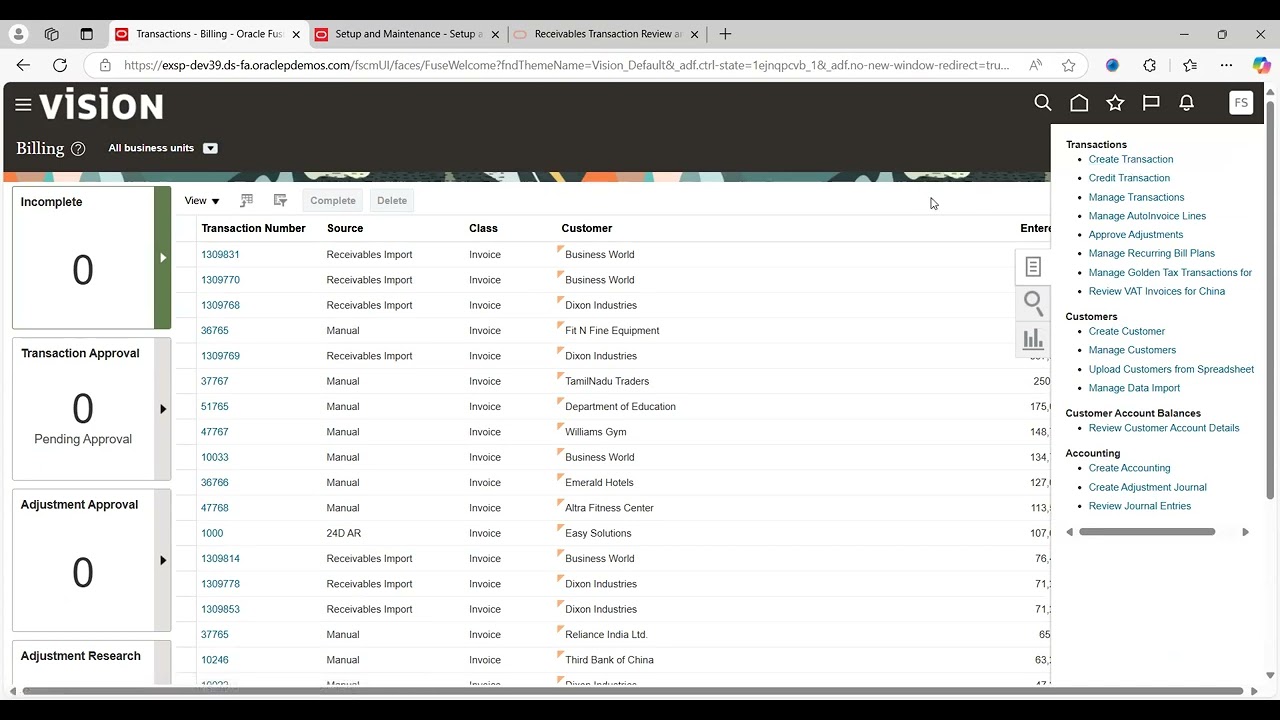
Task: Sort by the Transaction Number column header
Action: (253, 228)
